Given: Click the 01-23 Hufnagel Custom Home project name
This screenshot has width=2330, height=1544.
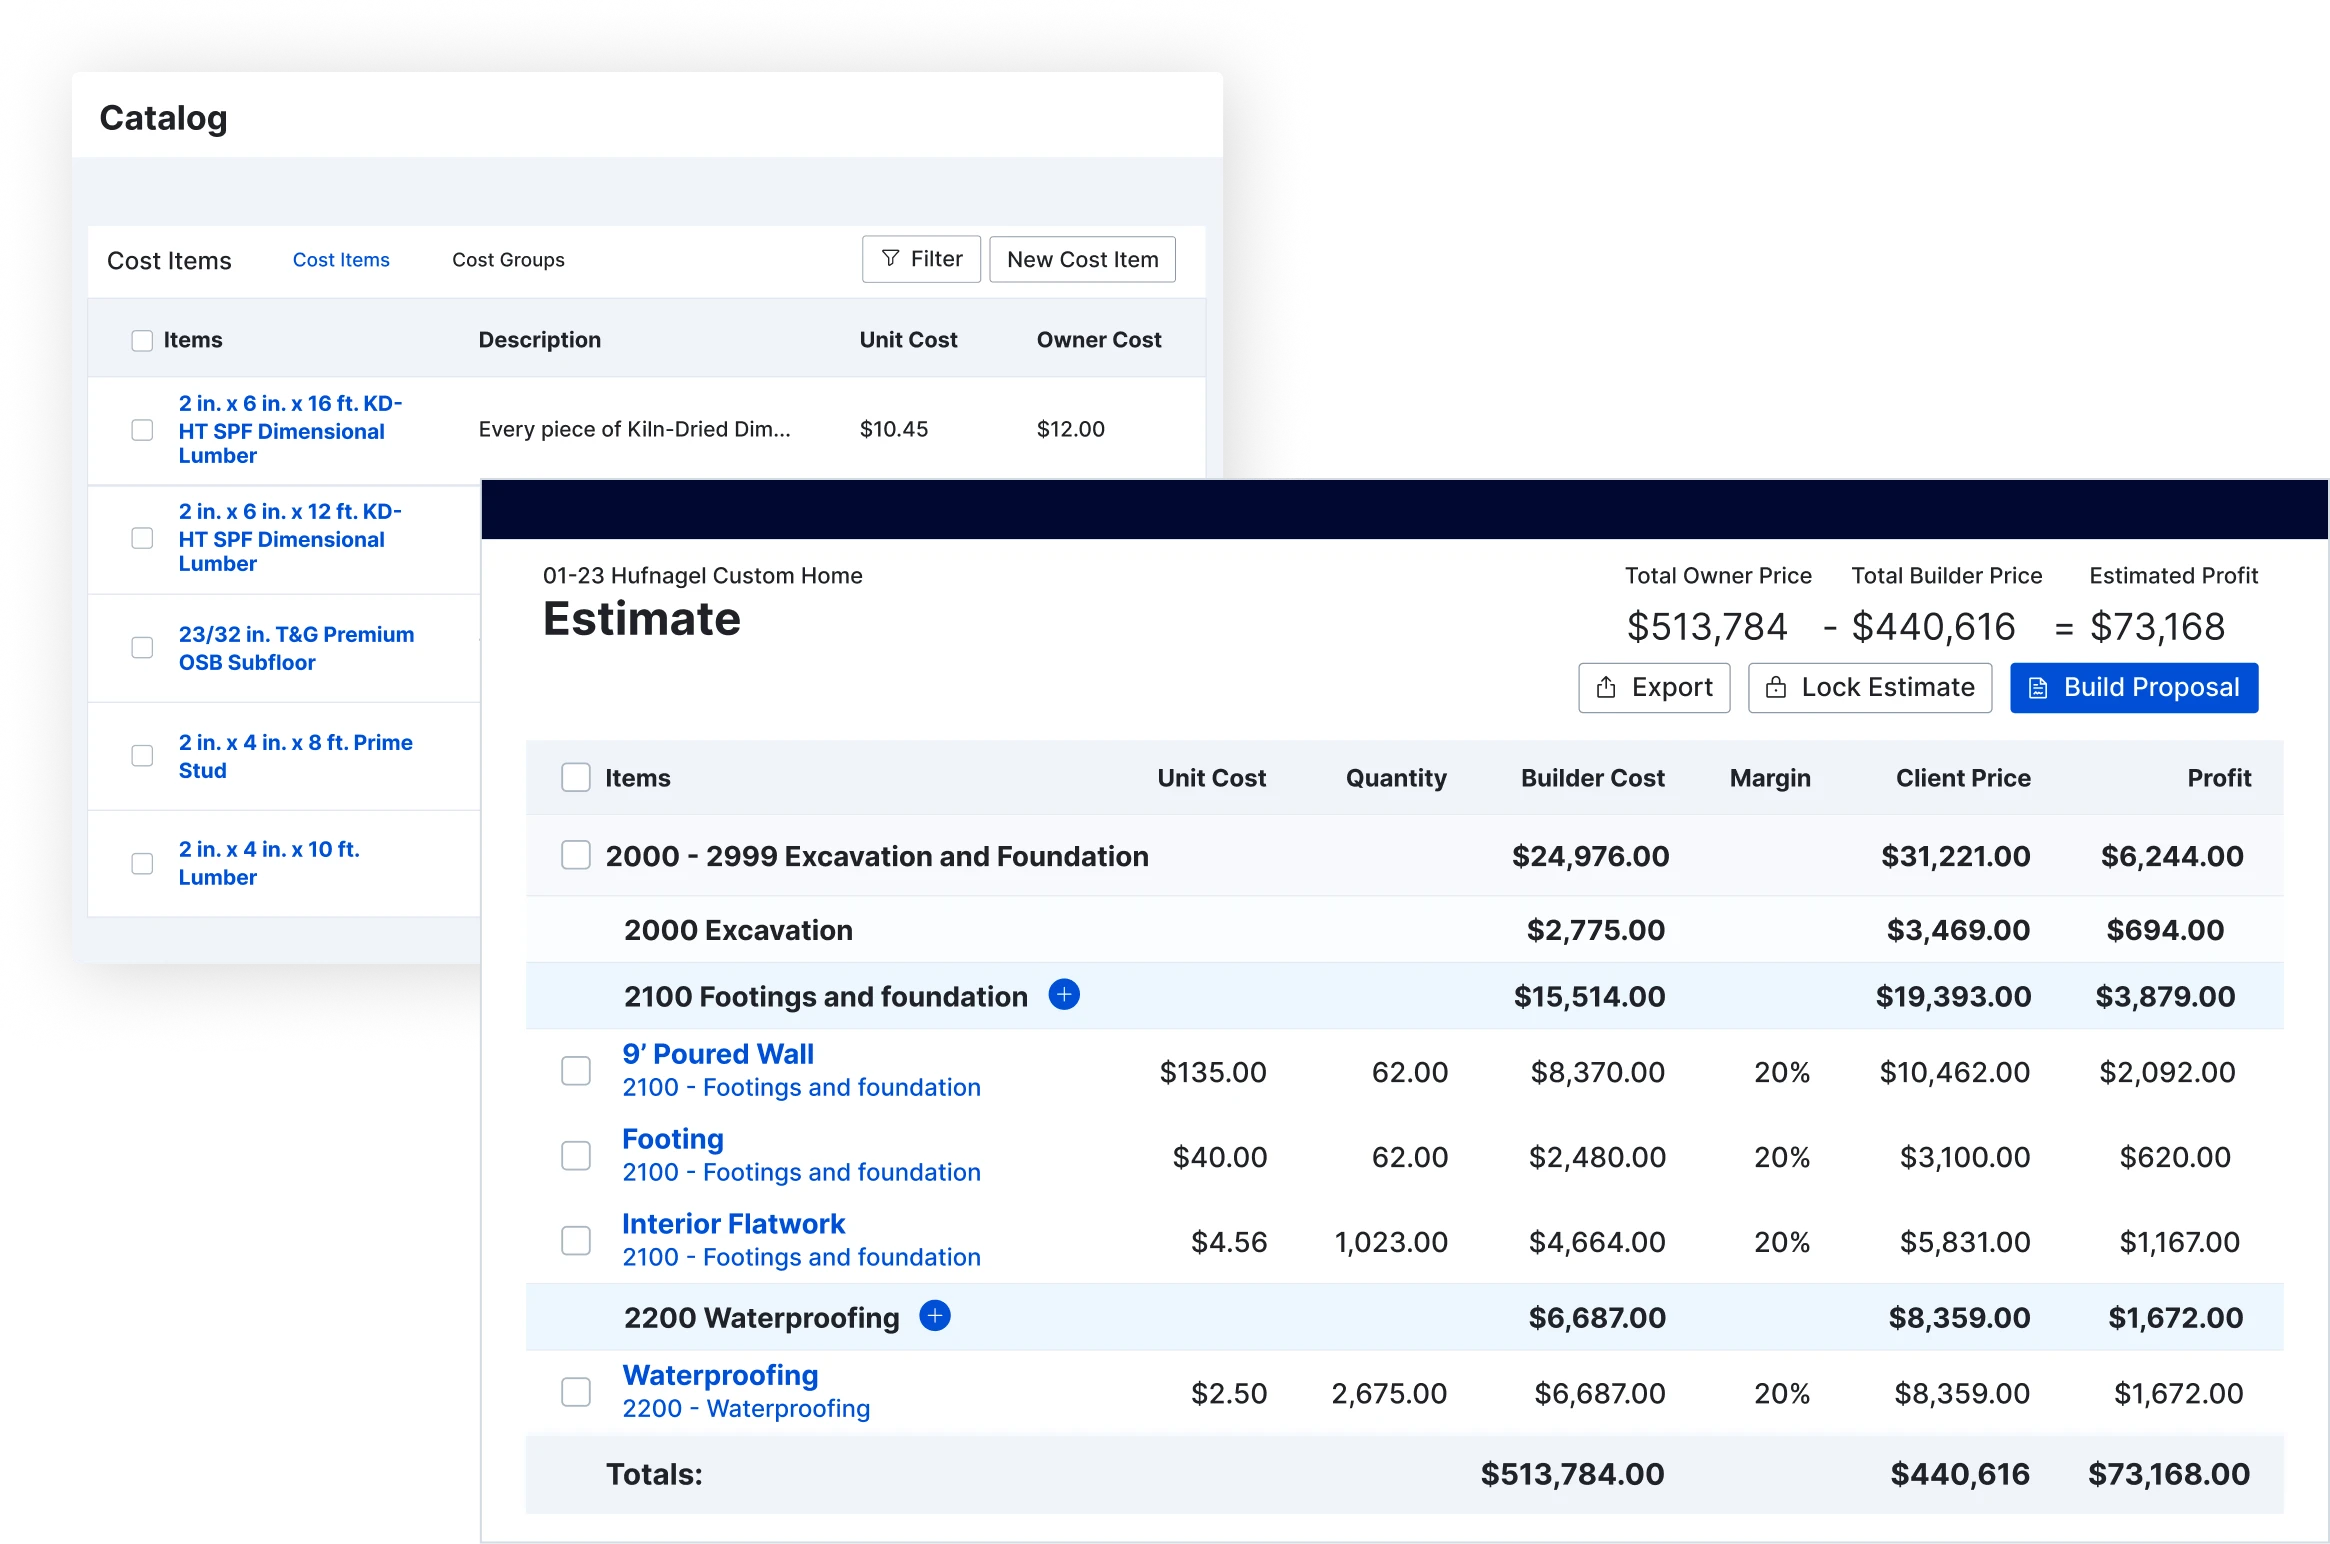Looking at the screenshot, I should tap(702, 576).
